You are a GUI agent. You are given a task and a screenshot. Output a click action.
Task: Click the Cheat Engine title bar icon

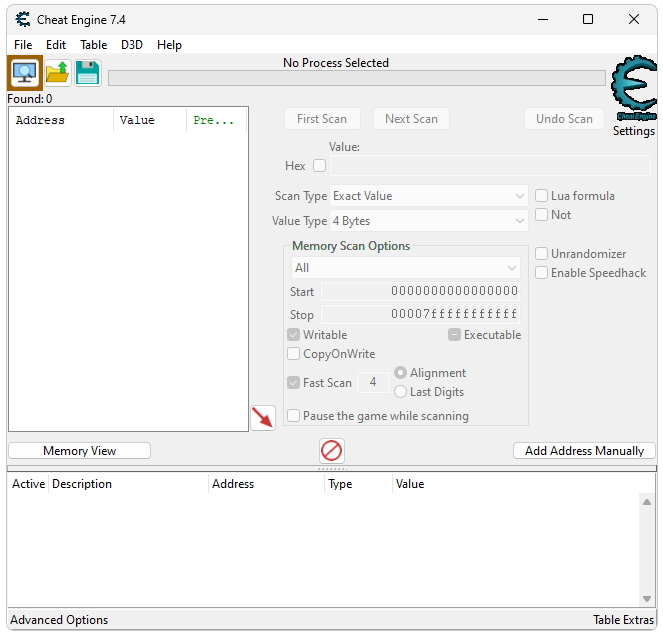tap(22, 19)
